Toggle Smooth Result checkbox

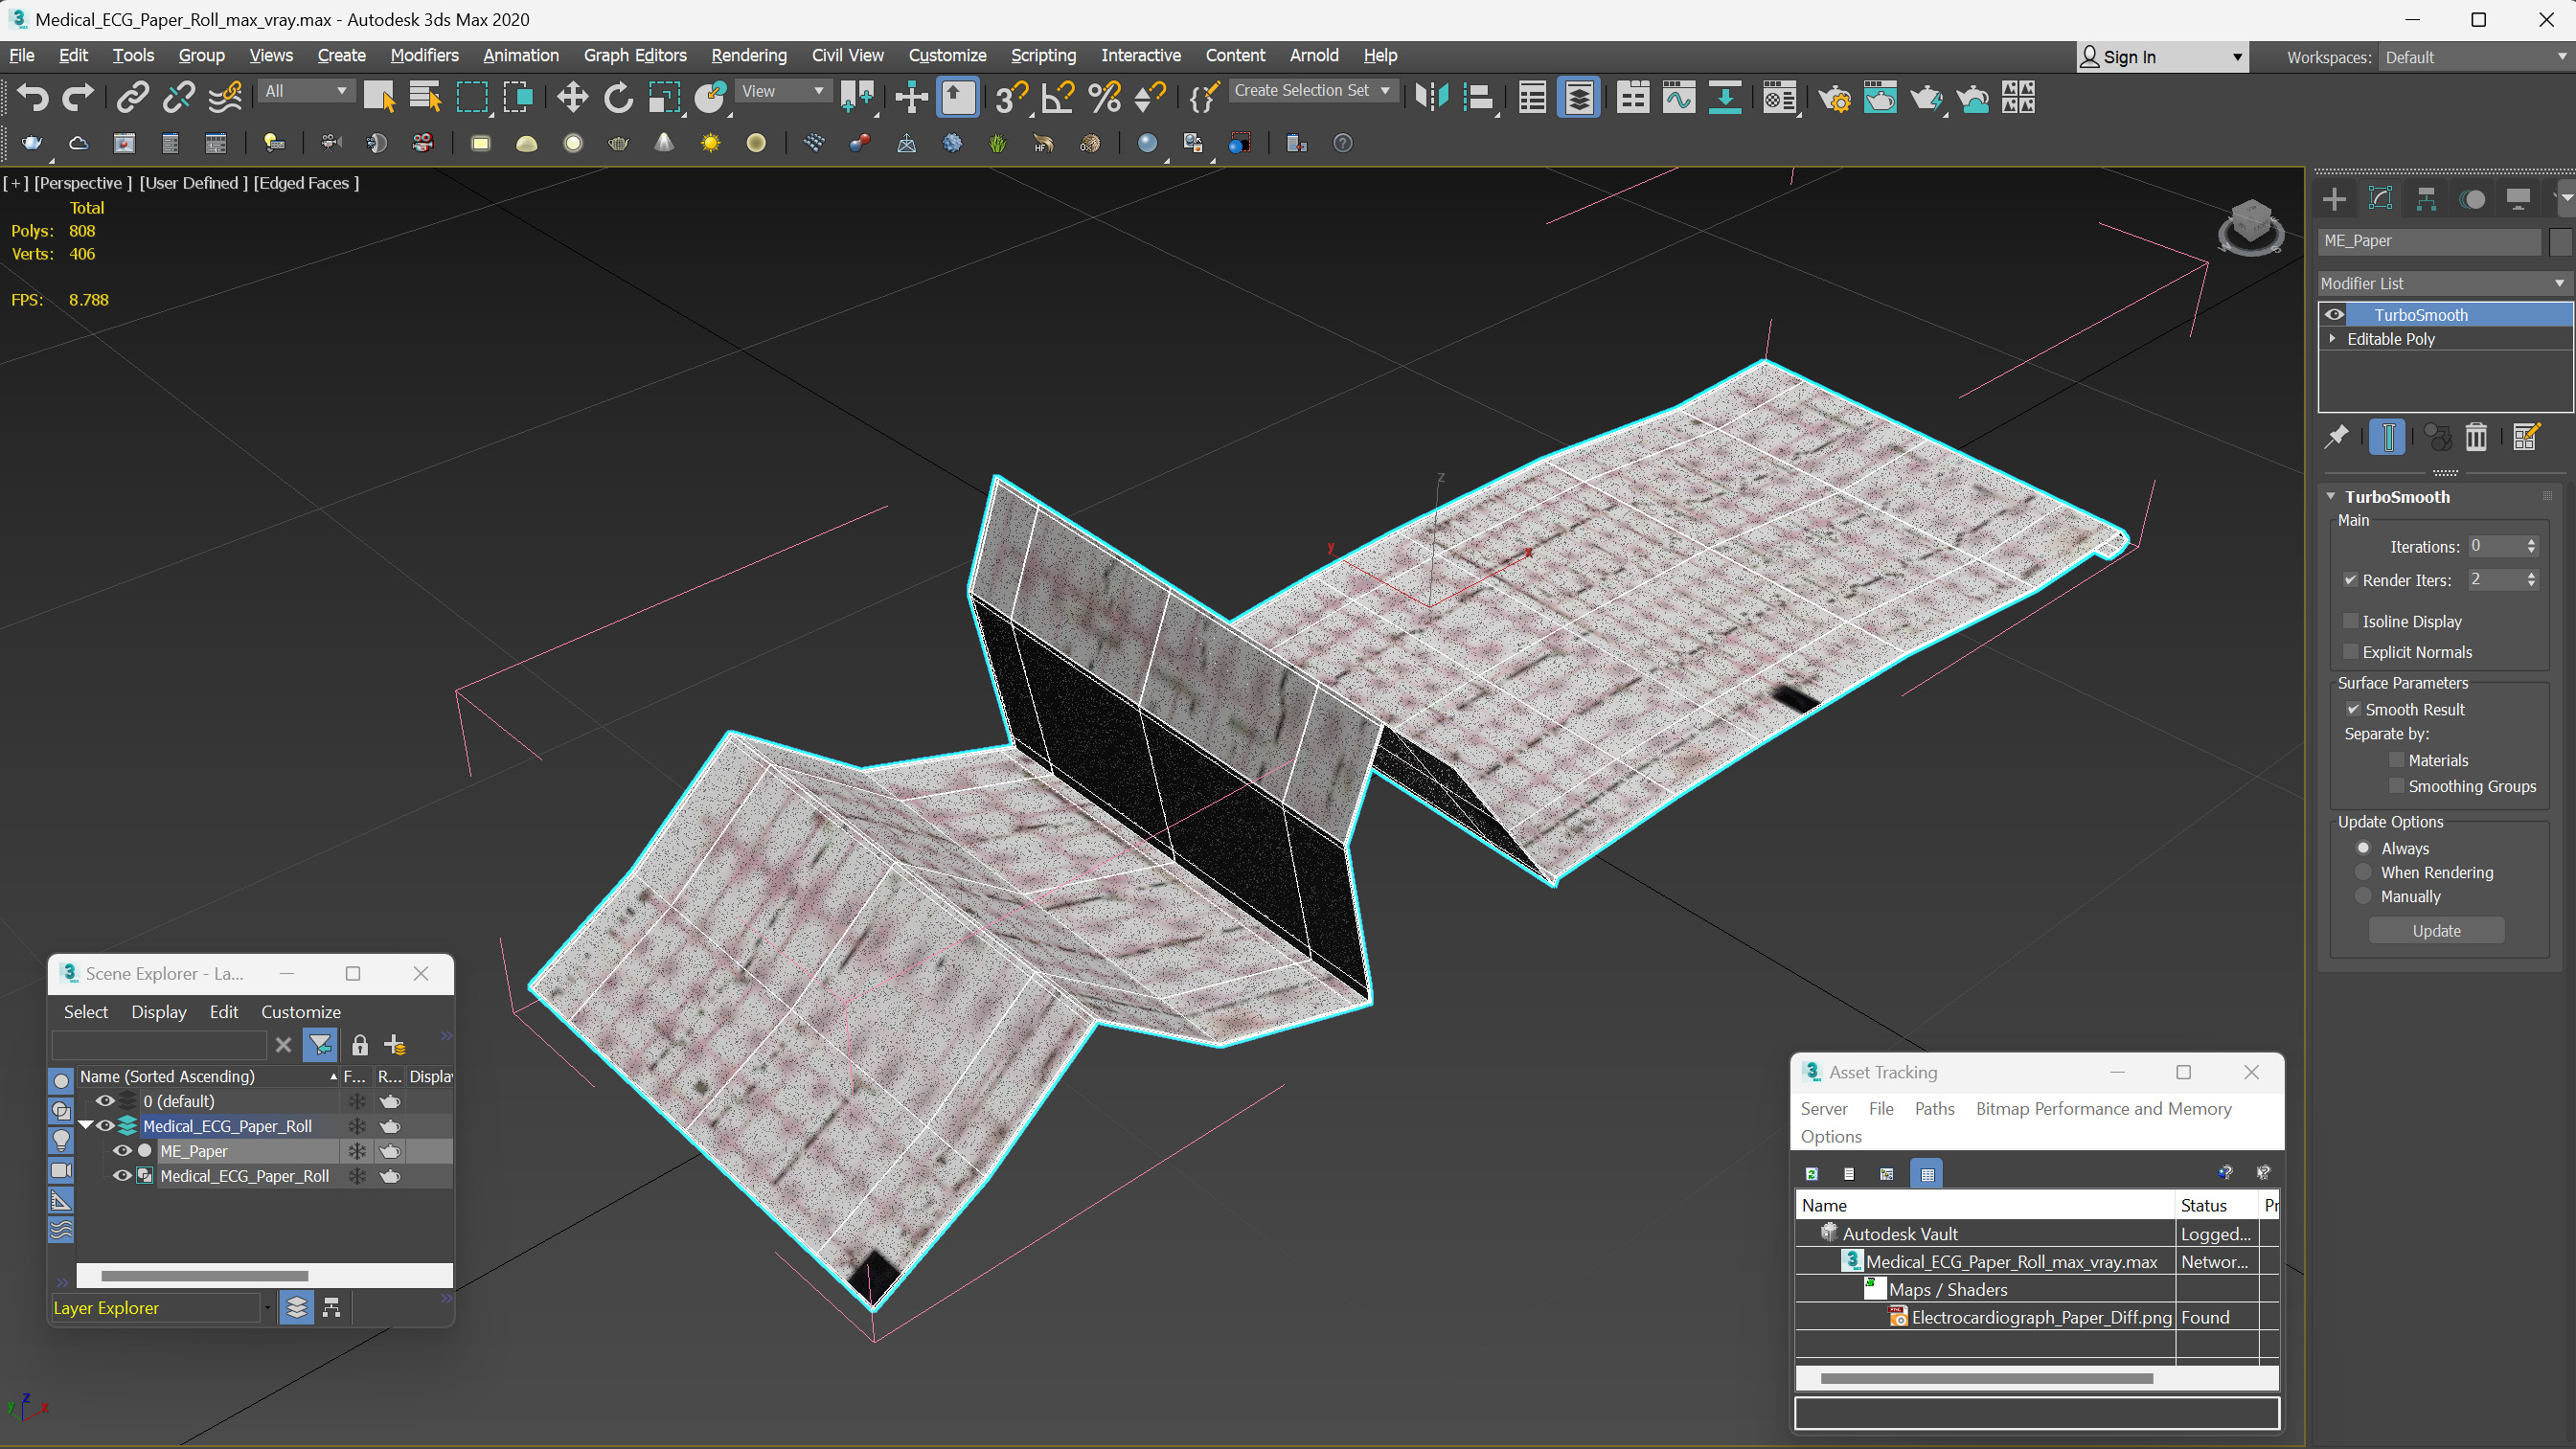pyautogui.click(x=2353, y=709)
